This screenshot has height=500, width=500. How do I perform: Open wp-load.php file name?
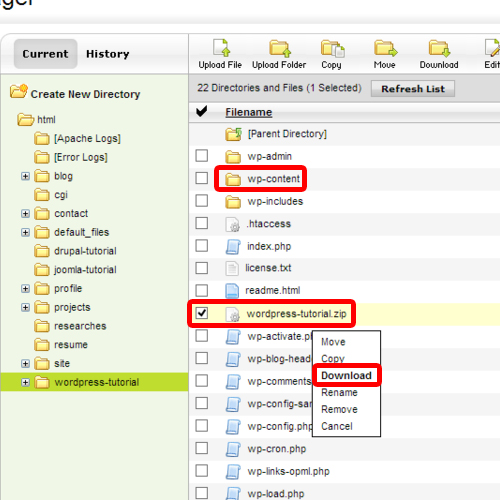click(276, 494)
